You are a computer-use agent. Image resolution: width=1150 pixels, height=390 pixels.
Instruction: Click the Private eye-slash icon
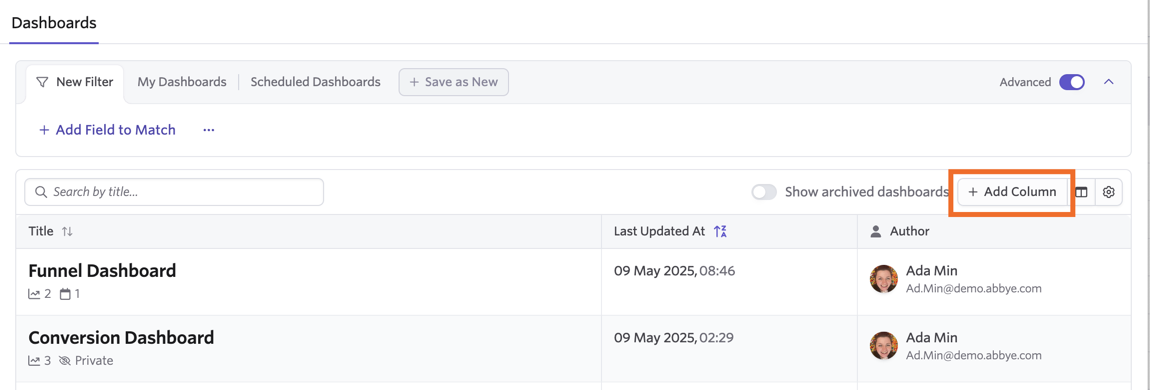click(64, 361)
